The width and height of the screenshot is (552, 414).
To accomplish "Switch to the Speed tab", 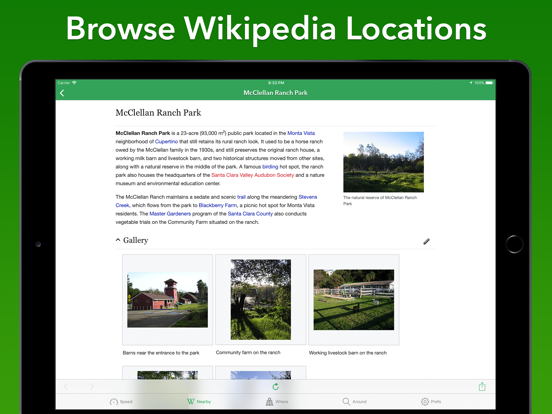I will tap(121, 402).
